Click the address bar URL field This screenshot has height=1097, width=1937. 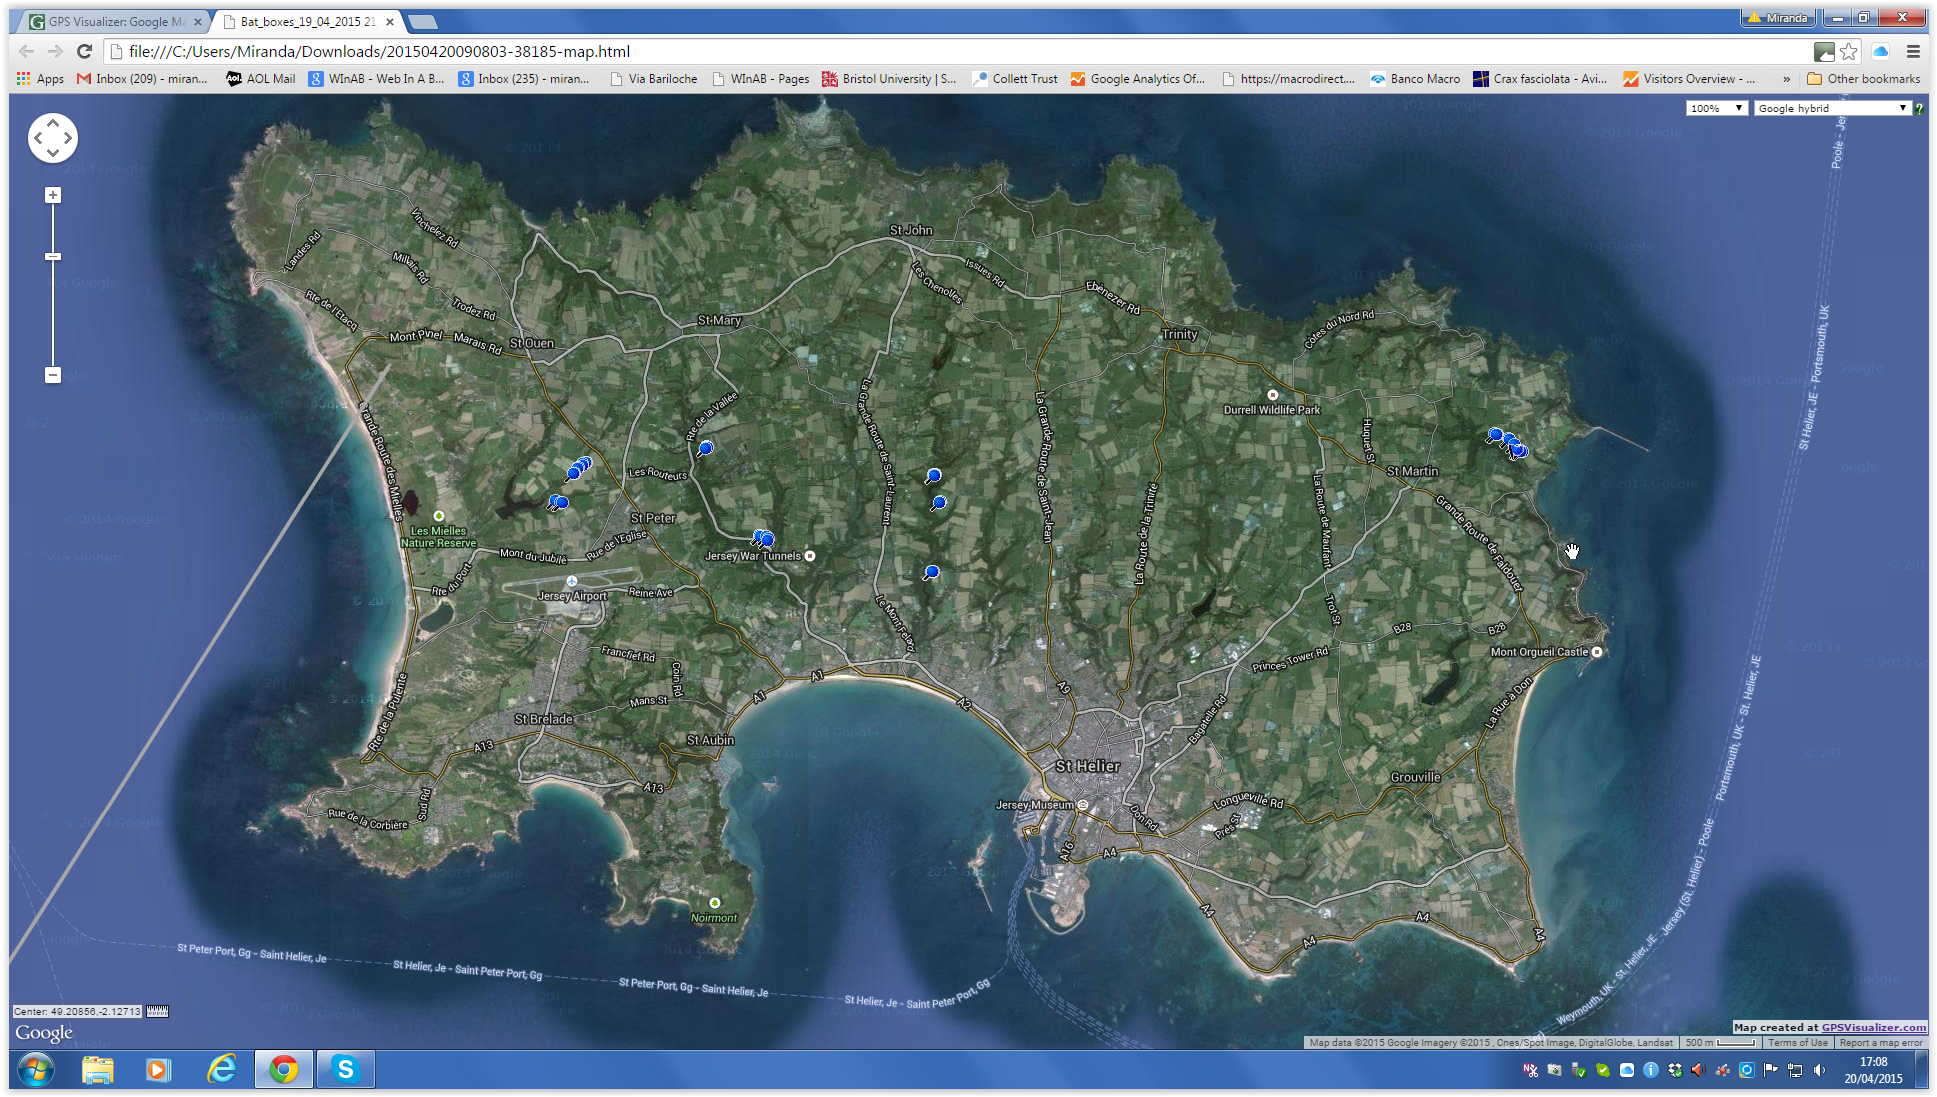960,51
